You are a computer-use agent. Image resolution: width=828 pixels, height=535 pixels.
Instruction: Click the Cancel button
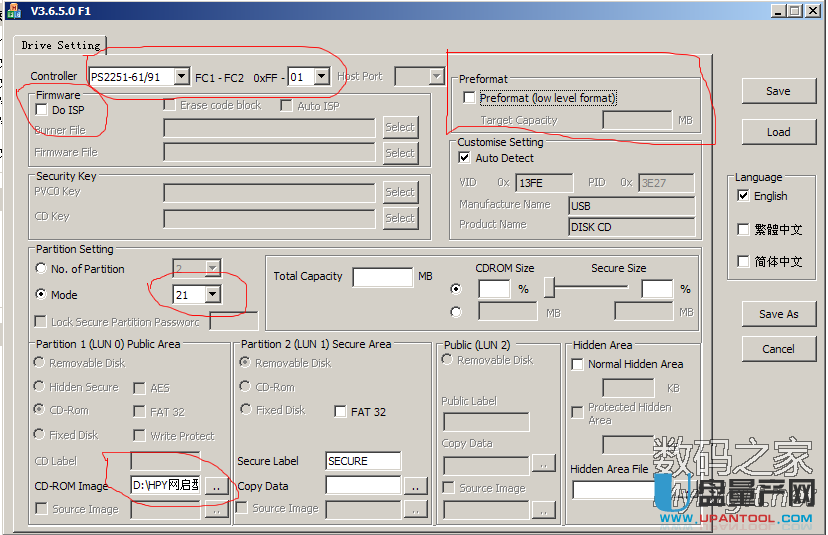coord(778,349)
